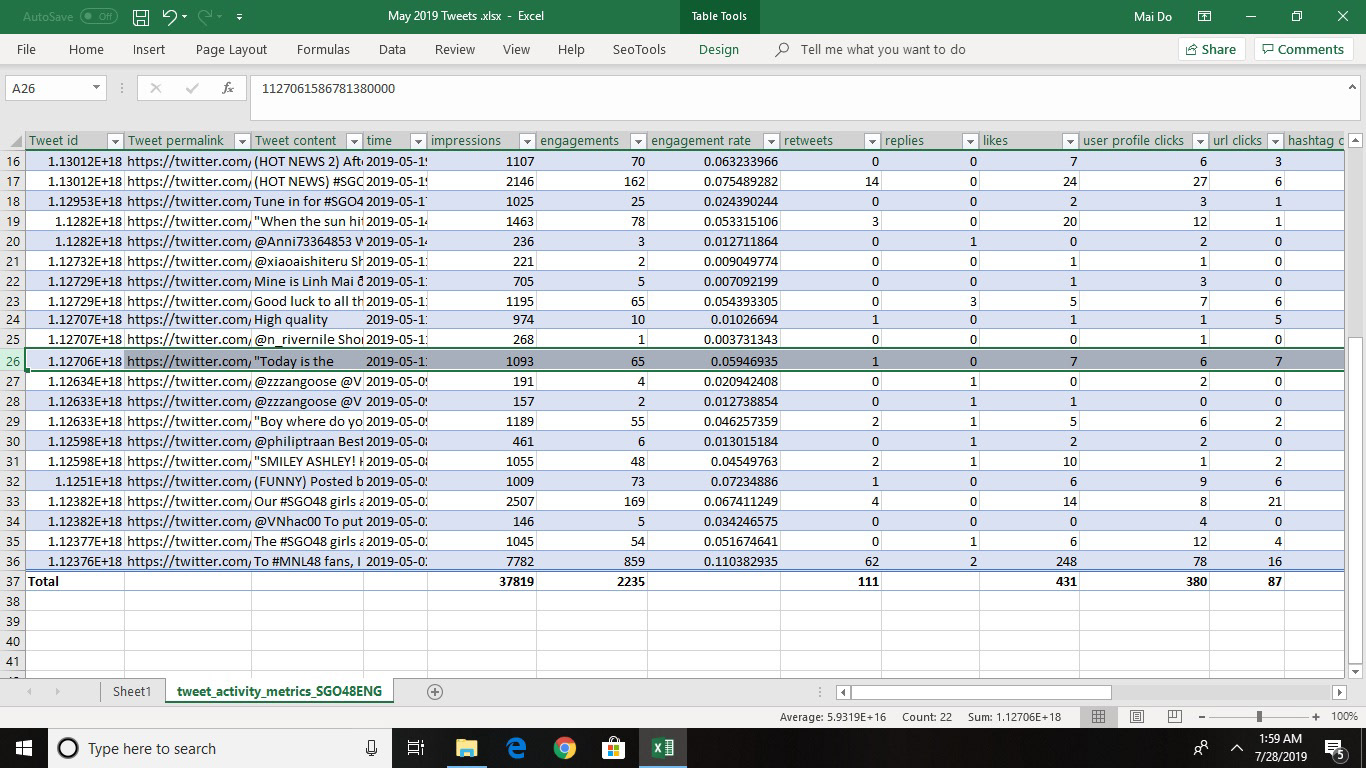Open the Tweet content filter dropdown

point(354,141)
